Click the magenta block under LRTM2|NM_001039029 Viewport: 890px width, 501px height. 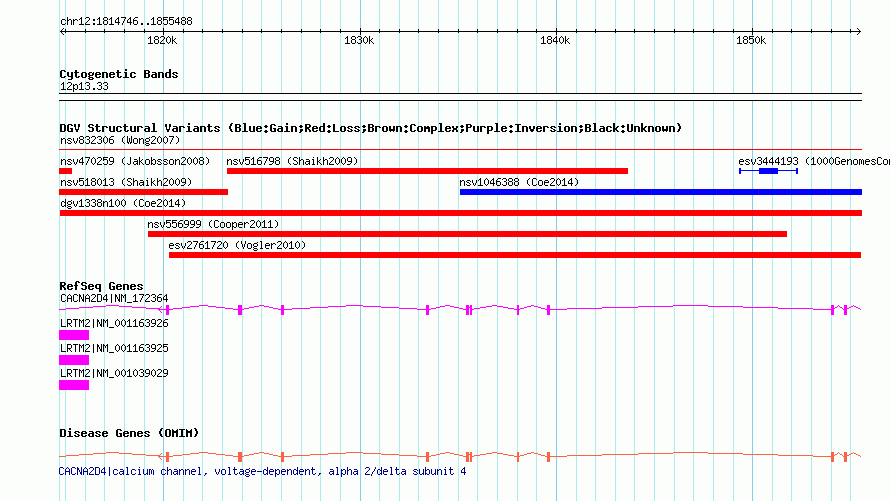pos(74,385)
